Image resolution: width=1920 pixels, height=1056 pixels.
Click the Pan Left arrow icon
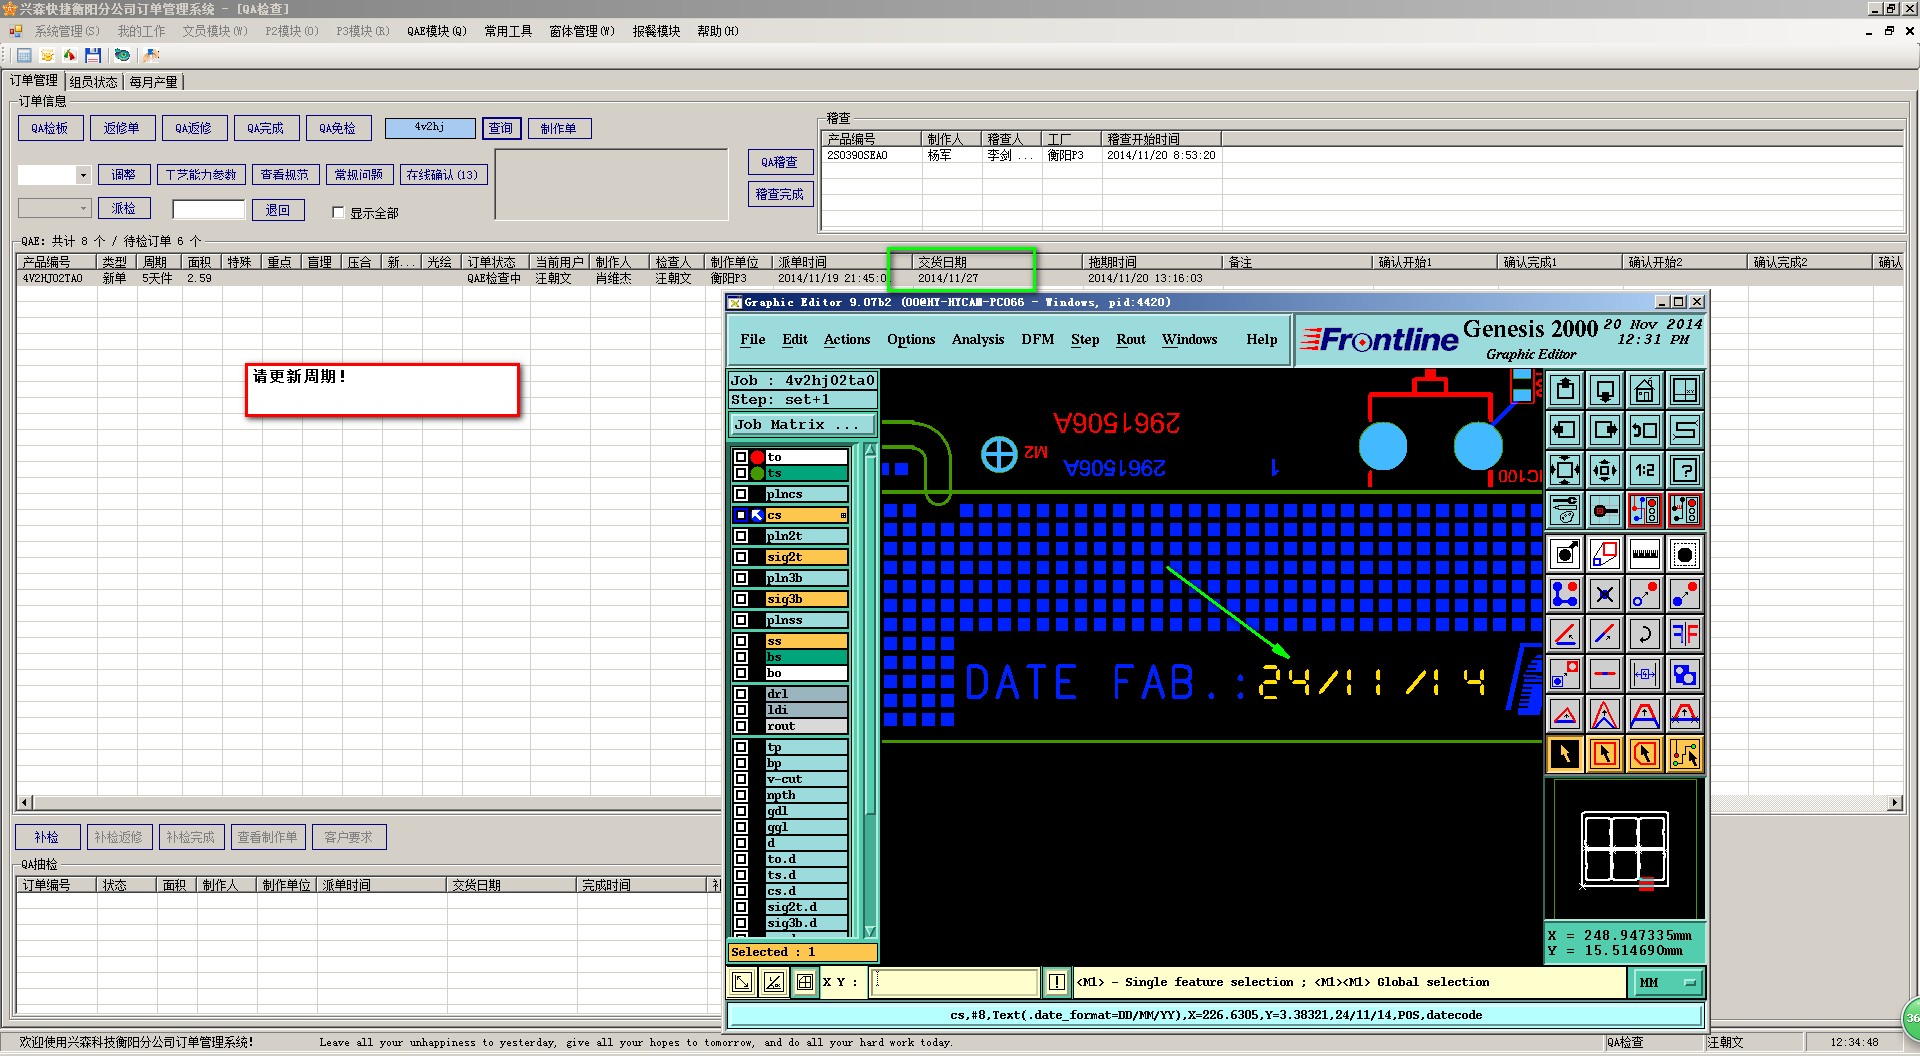1565,430
